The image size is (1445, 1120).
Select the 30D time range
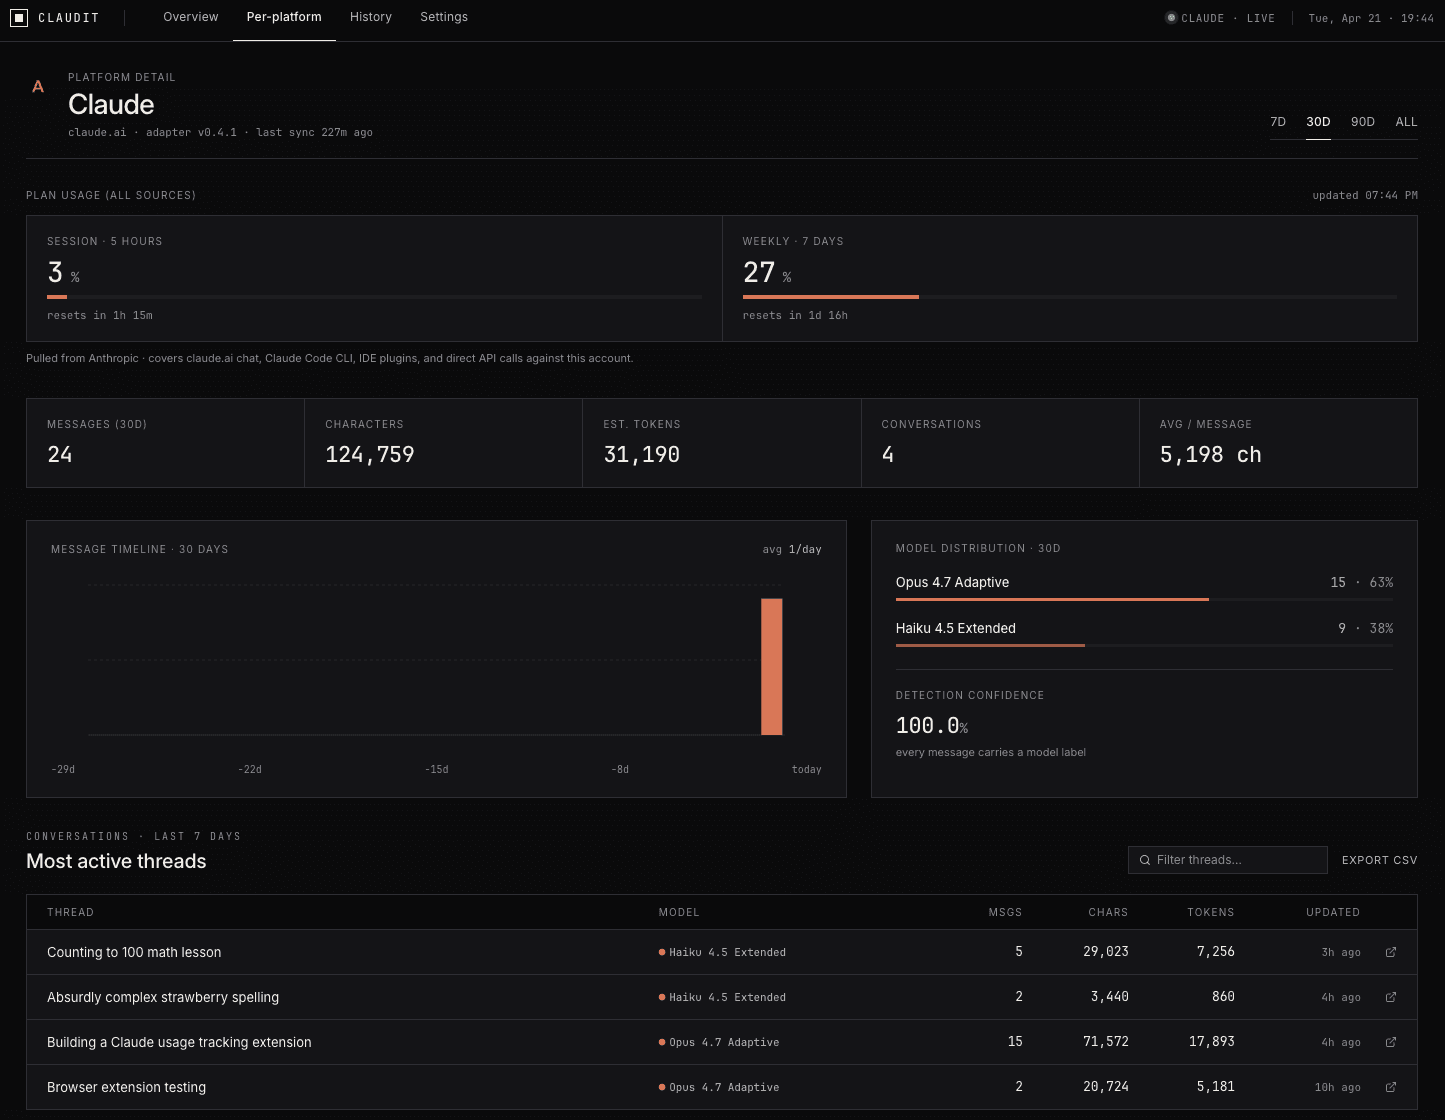click(1318, 122)
